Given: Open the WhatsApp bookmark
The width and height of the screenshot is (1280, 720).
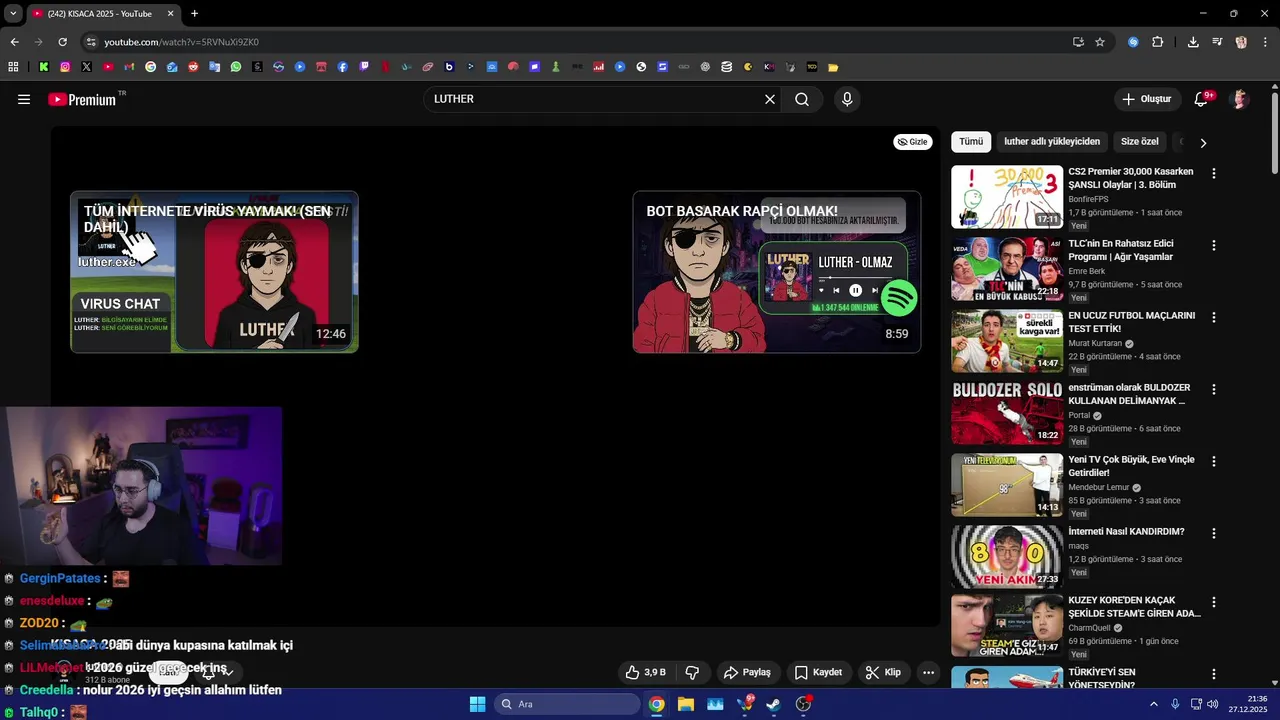Looking at the screenshot, I should [x=236, y=67].
